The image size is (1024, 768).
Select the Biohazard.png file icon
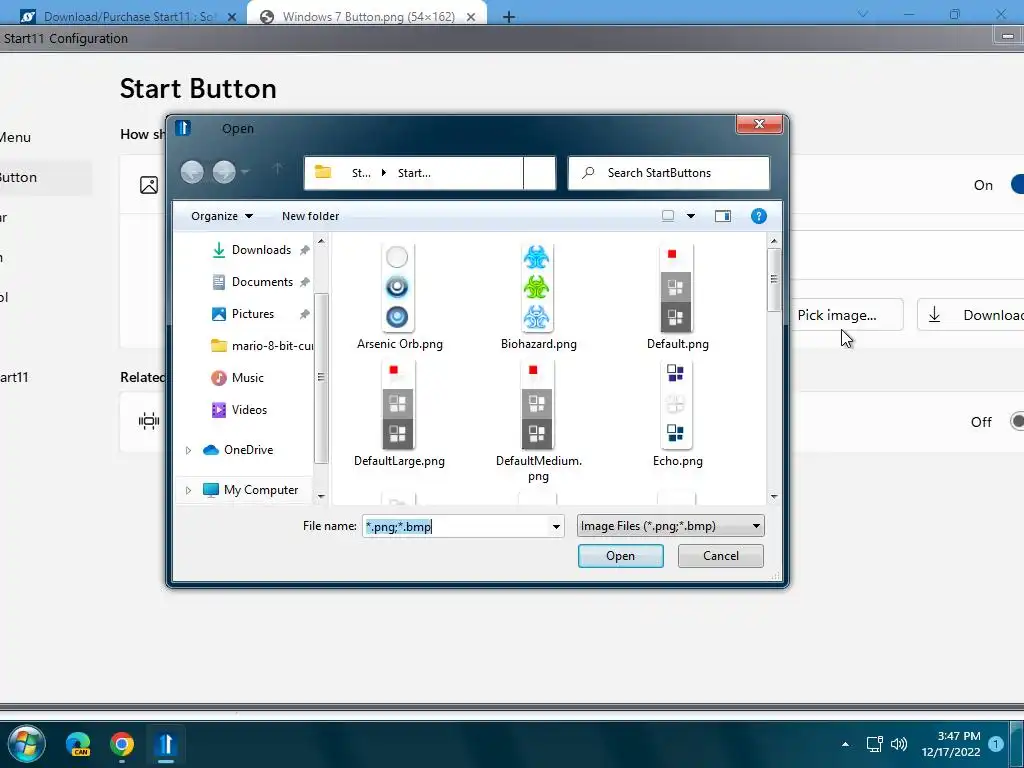537,287
